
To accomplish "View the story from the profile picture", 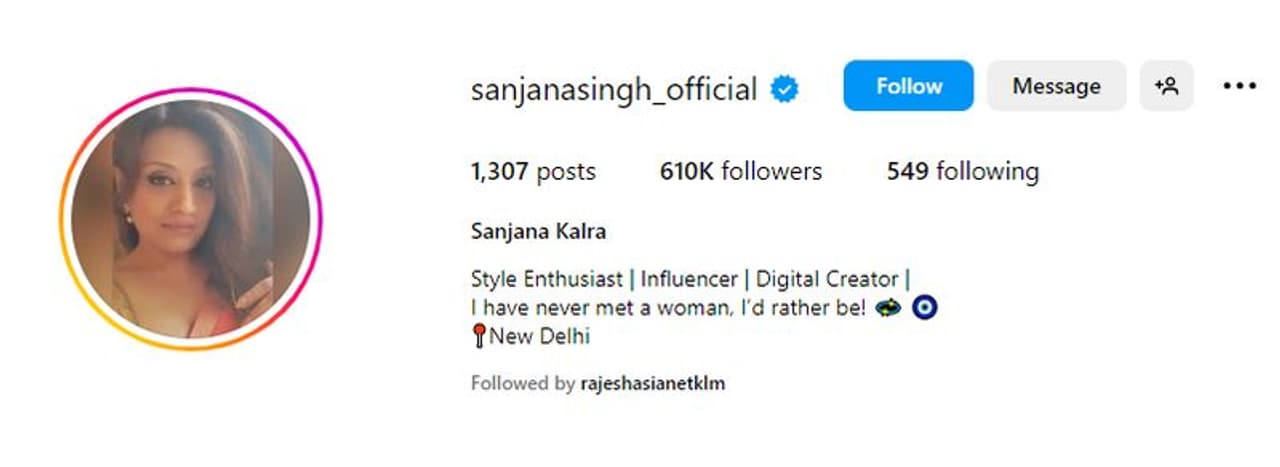I will (191, 219).
